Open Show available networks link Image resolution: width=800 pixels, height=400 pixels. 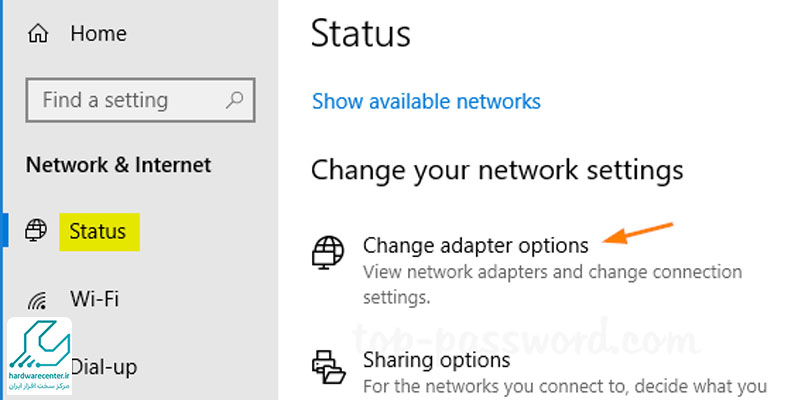(426, 101)
